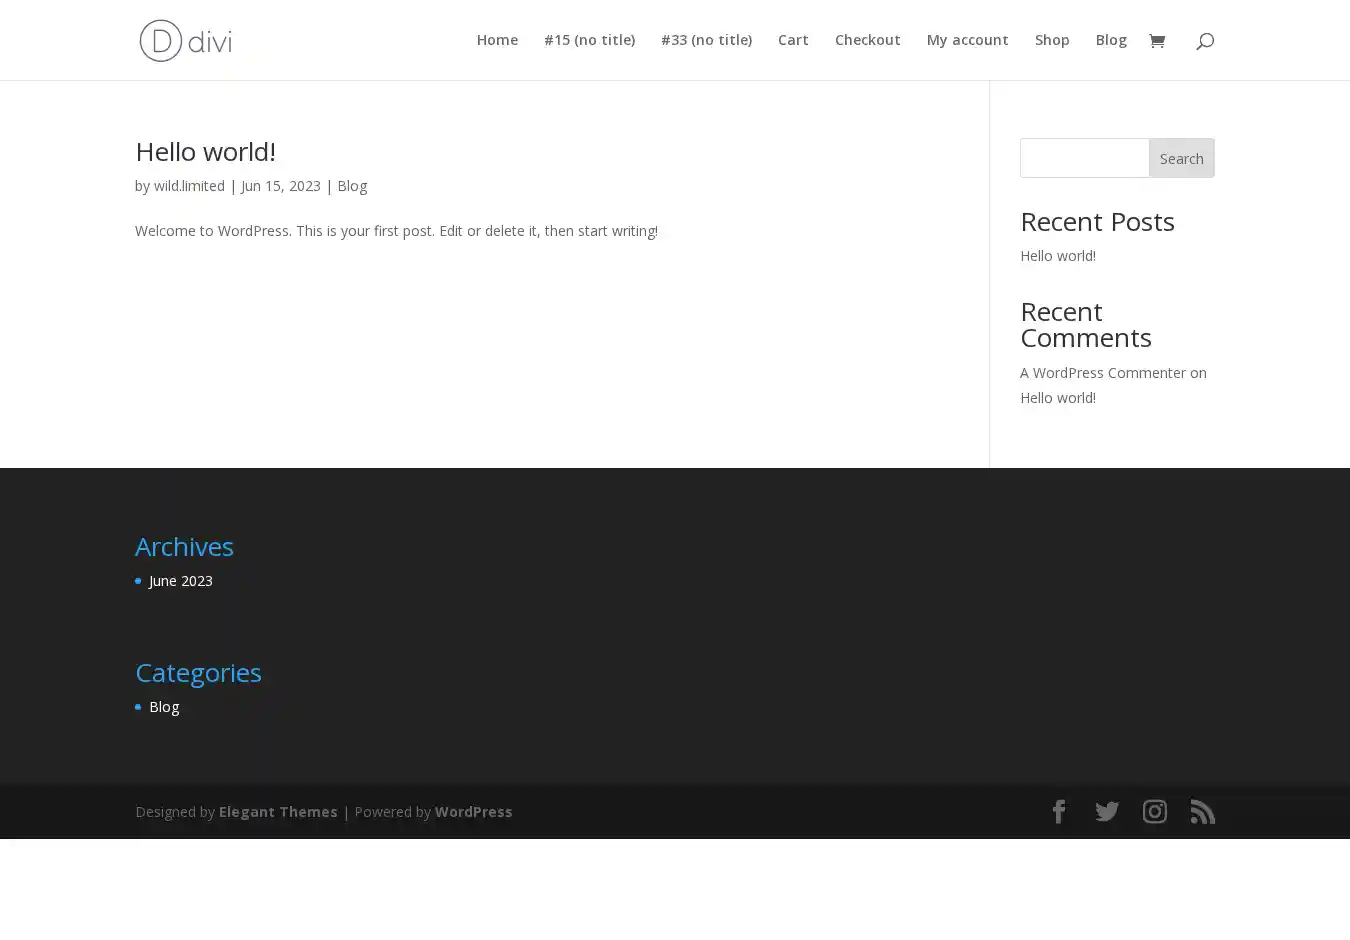Open Blog category in footer

pyautogui.click(x=164, y=707)
